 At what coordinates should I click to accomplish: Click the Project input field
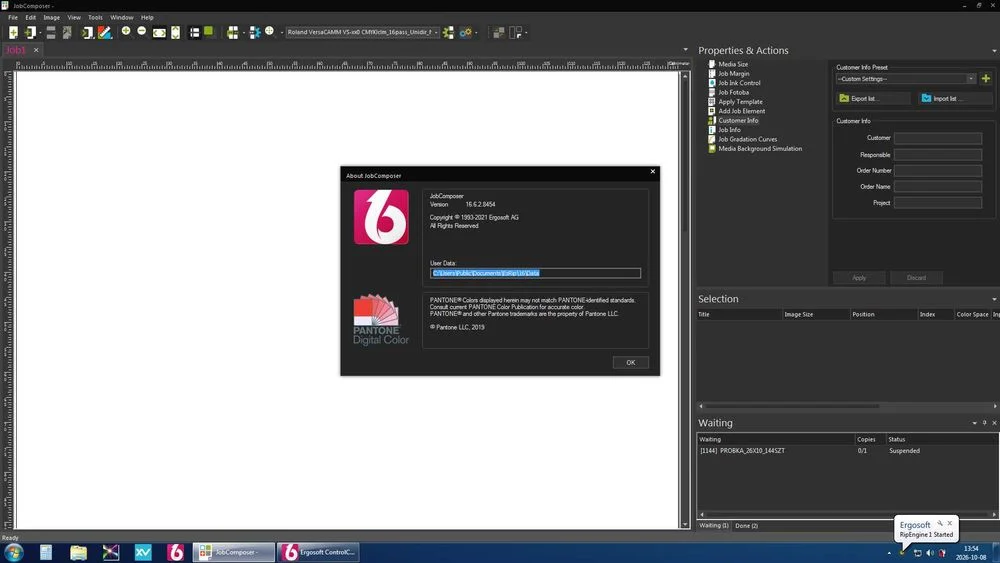coord(938,202)
